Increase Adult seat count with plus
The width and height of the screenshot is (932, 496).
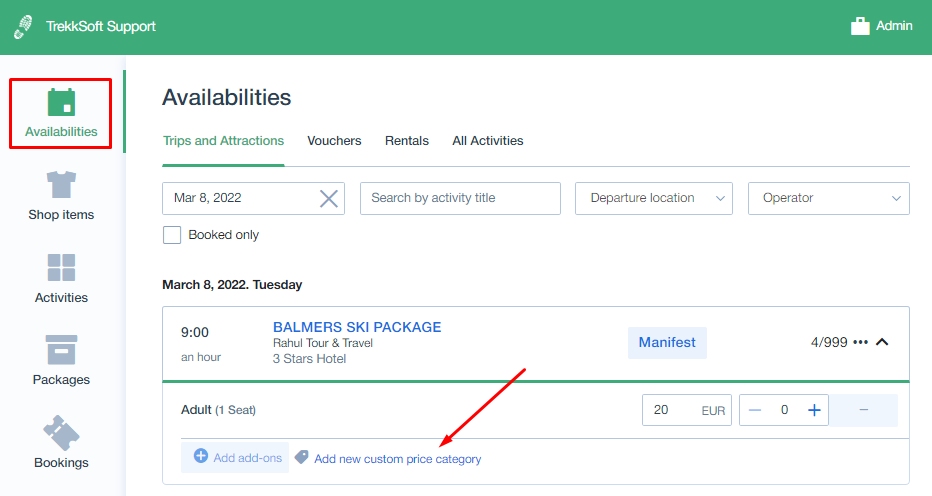tap(814, 410)
